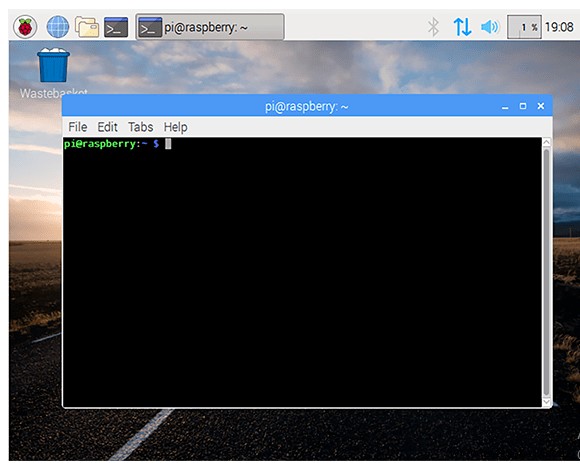Screen dimensions: 580x463
Task: Launch the web browser globe icon
Action: (x=57, y=27)
